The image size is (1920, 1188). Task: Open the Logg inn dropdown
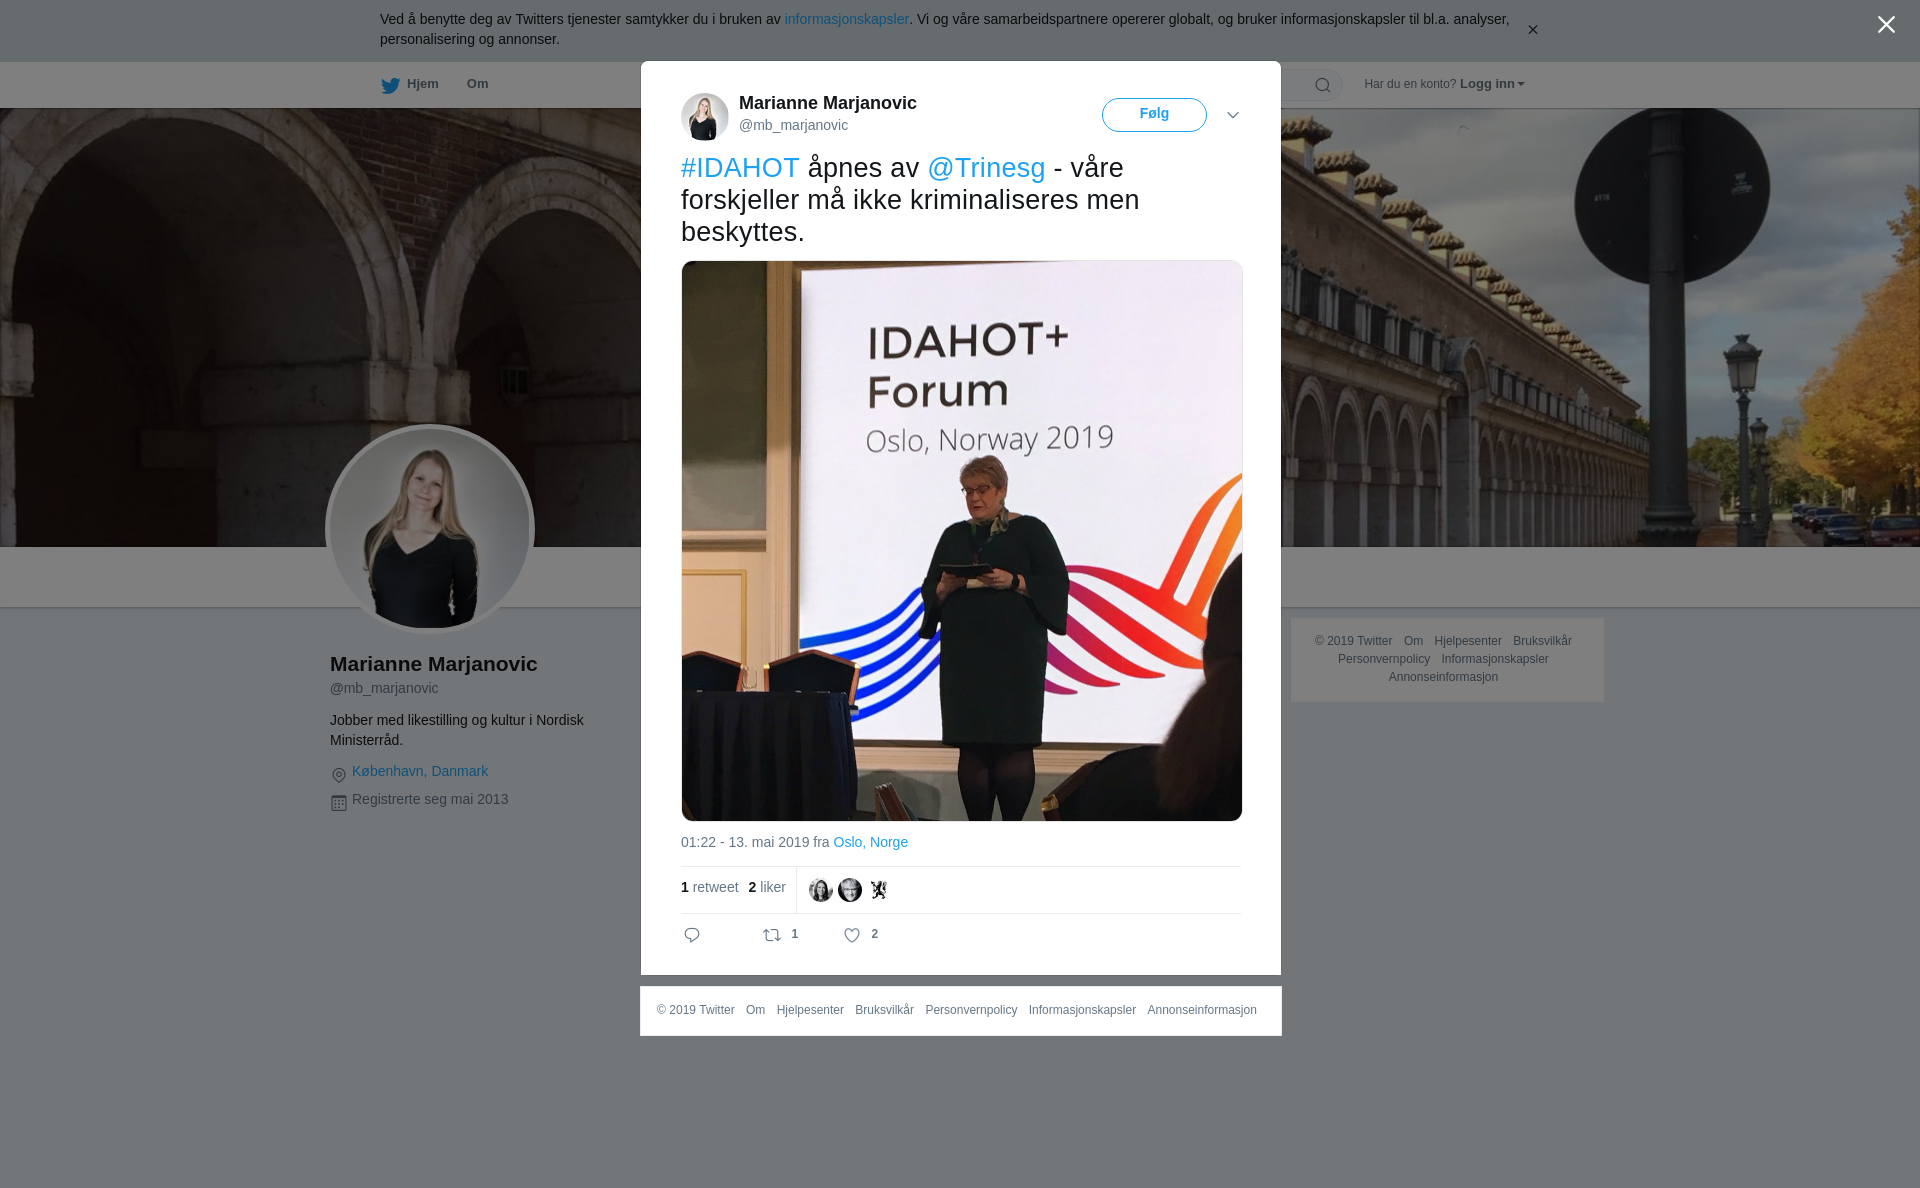(1492, 84)
